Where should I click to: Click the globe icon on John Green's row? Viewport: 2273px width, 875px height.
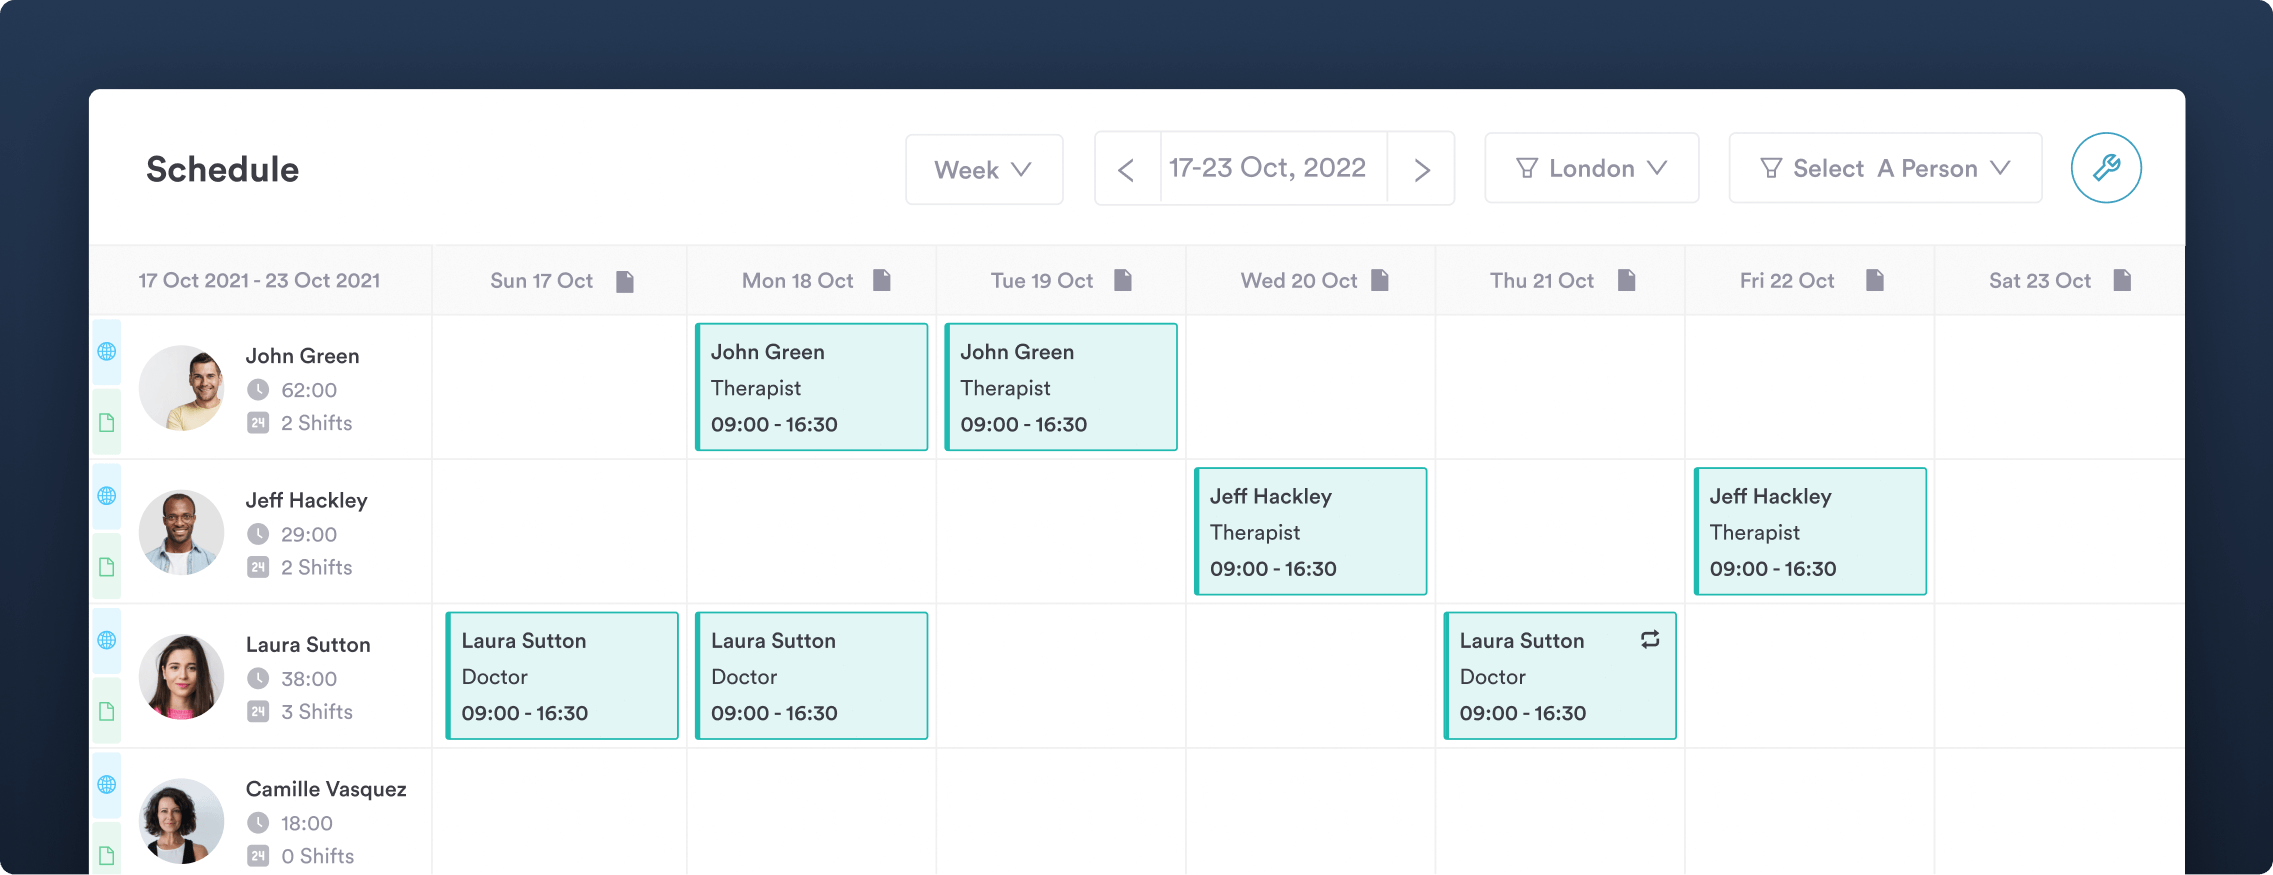(107, 352)
